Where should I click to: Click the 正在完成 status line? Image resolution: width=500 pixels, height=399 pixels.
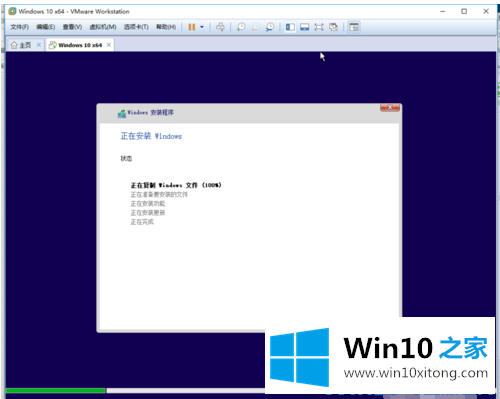tap(142, 222)
